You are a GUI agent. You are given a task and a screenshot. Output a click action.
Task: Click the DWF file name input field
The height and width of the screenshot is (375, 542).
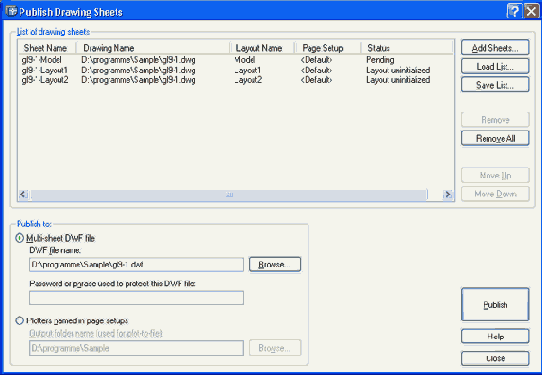137,265
